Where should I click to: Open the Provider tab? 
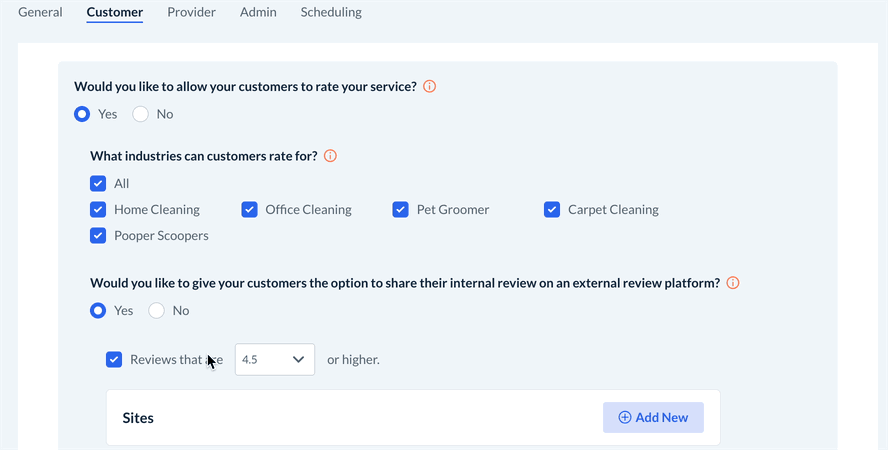[191, 13]
